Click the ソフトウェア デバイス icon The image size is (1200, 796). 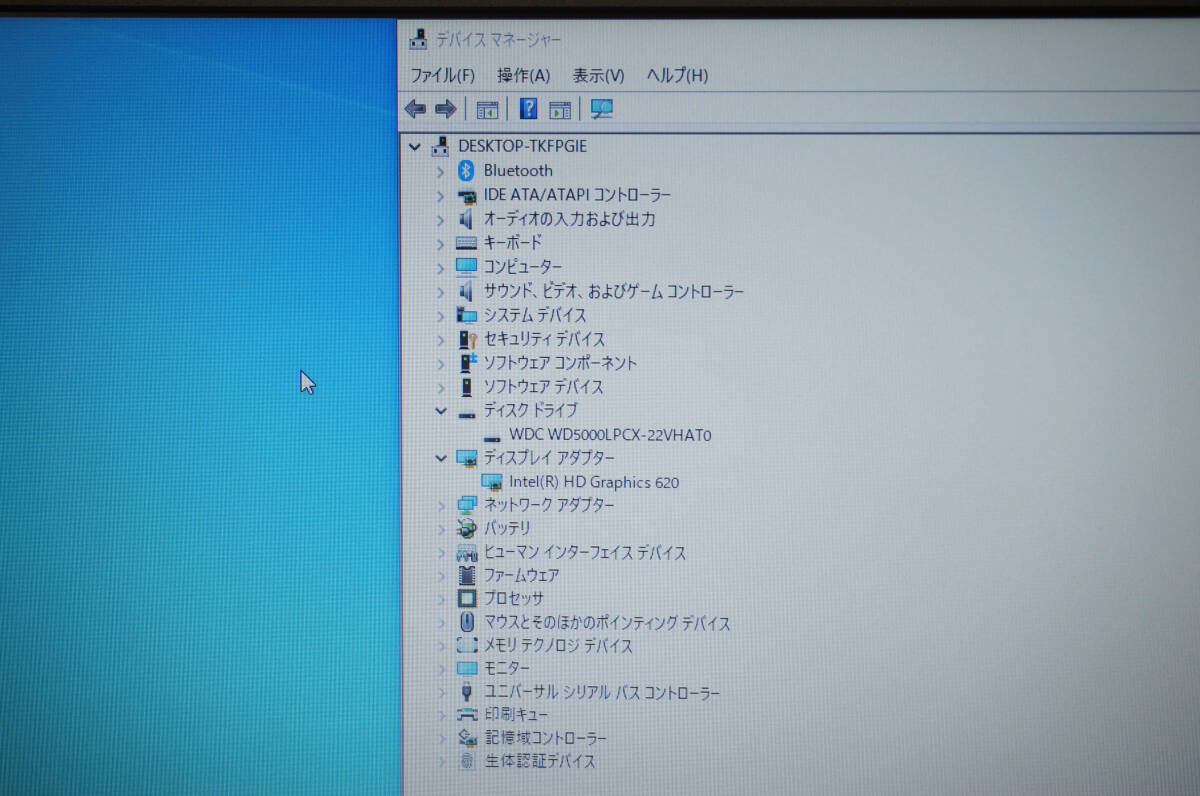coord(466,386)
